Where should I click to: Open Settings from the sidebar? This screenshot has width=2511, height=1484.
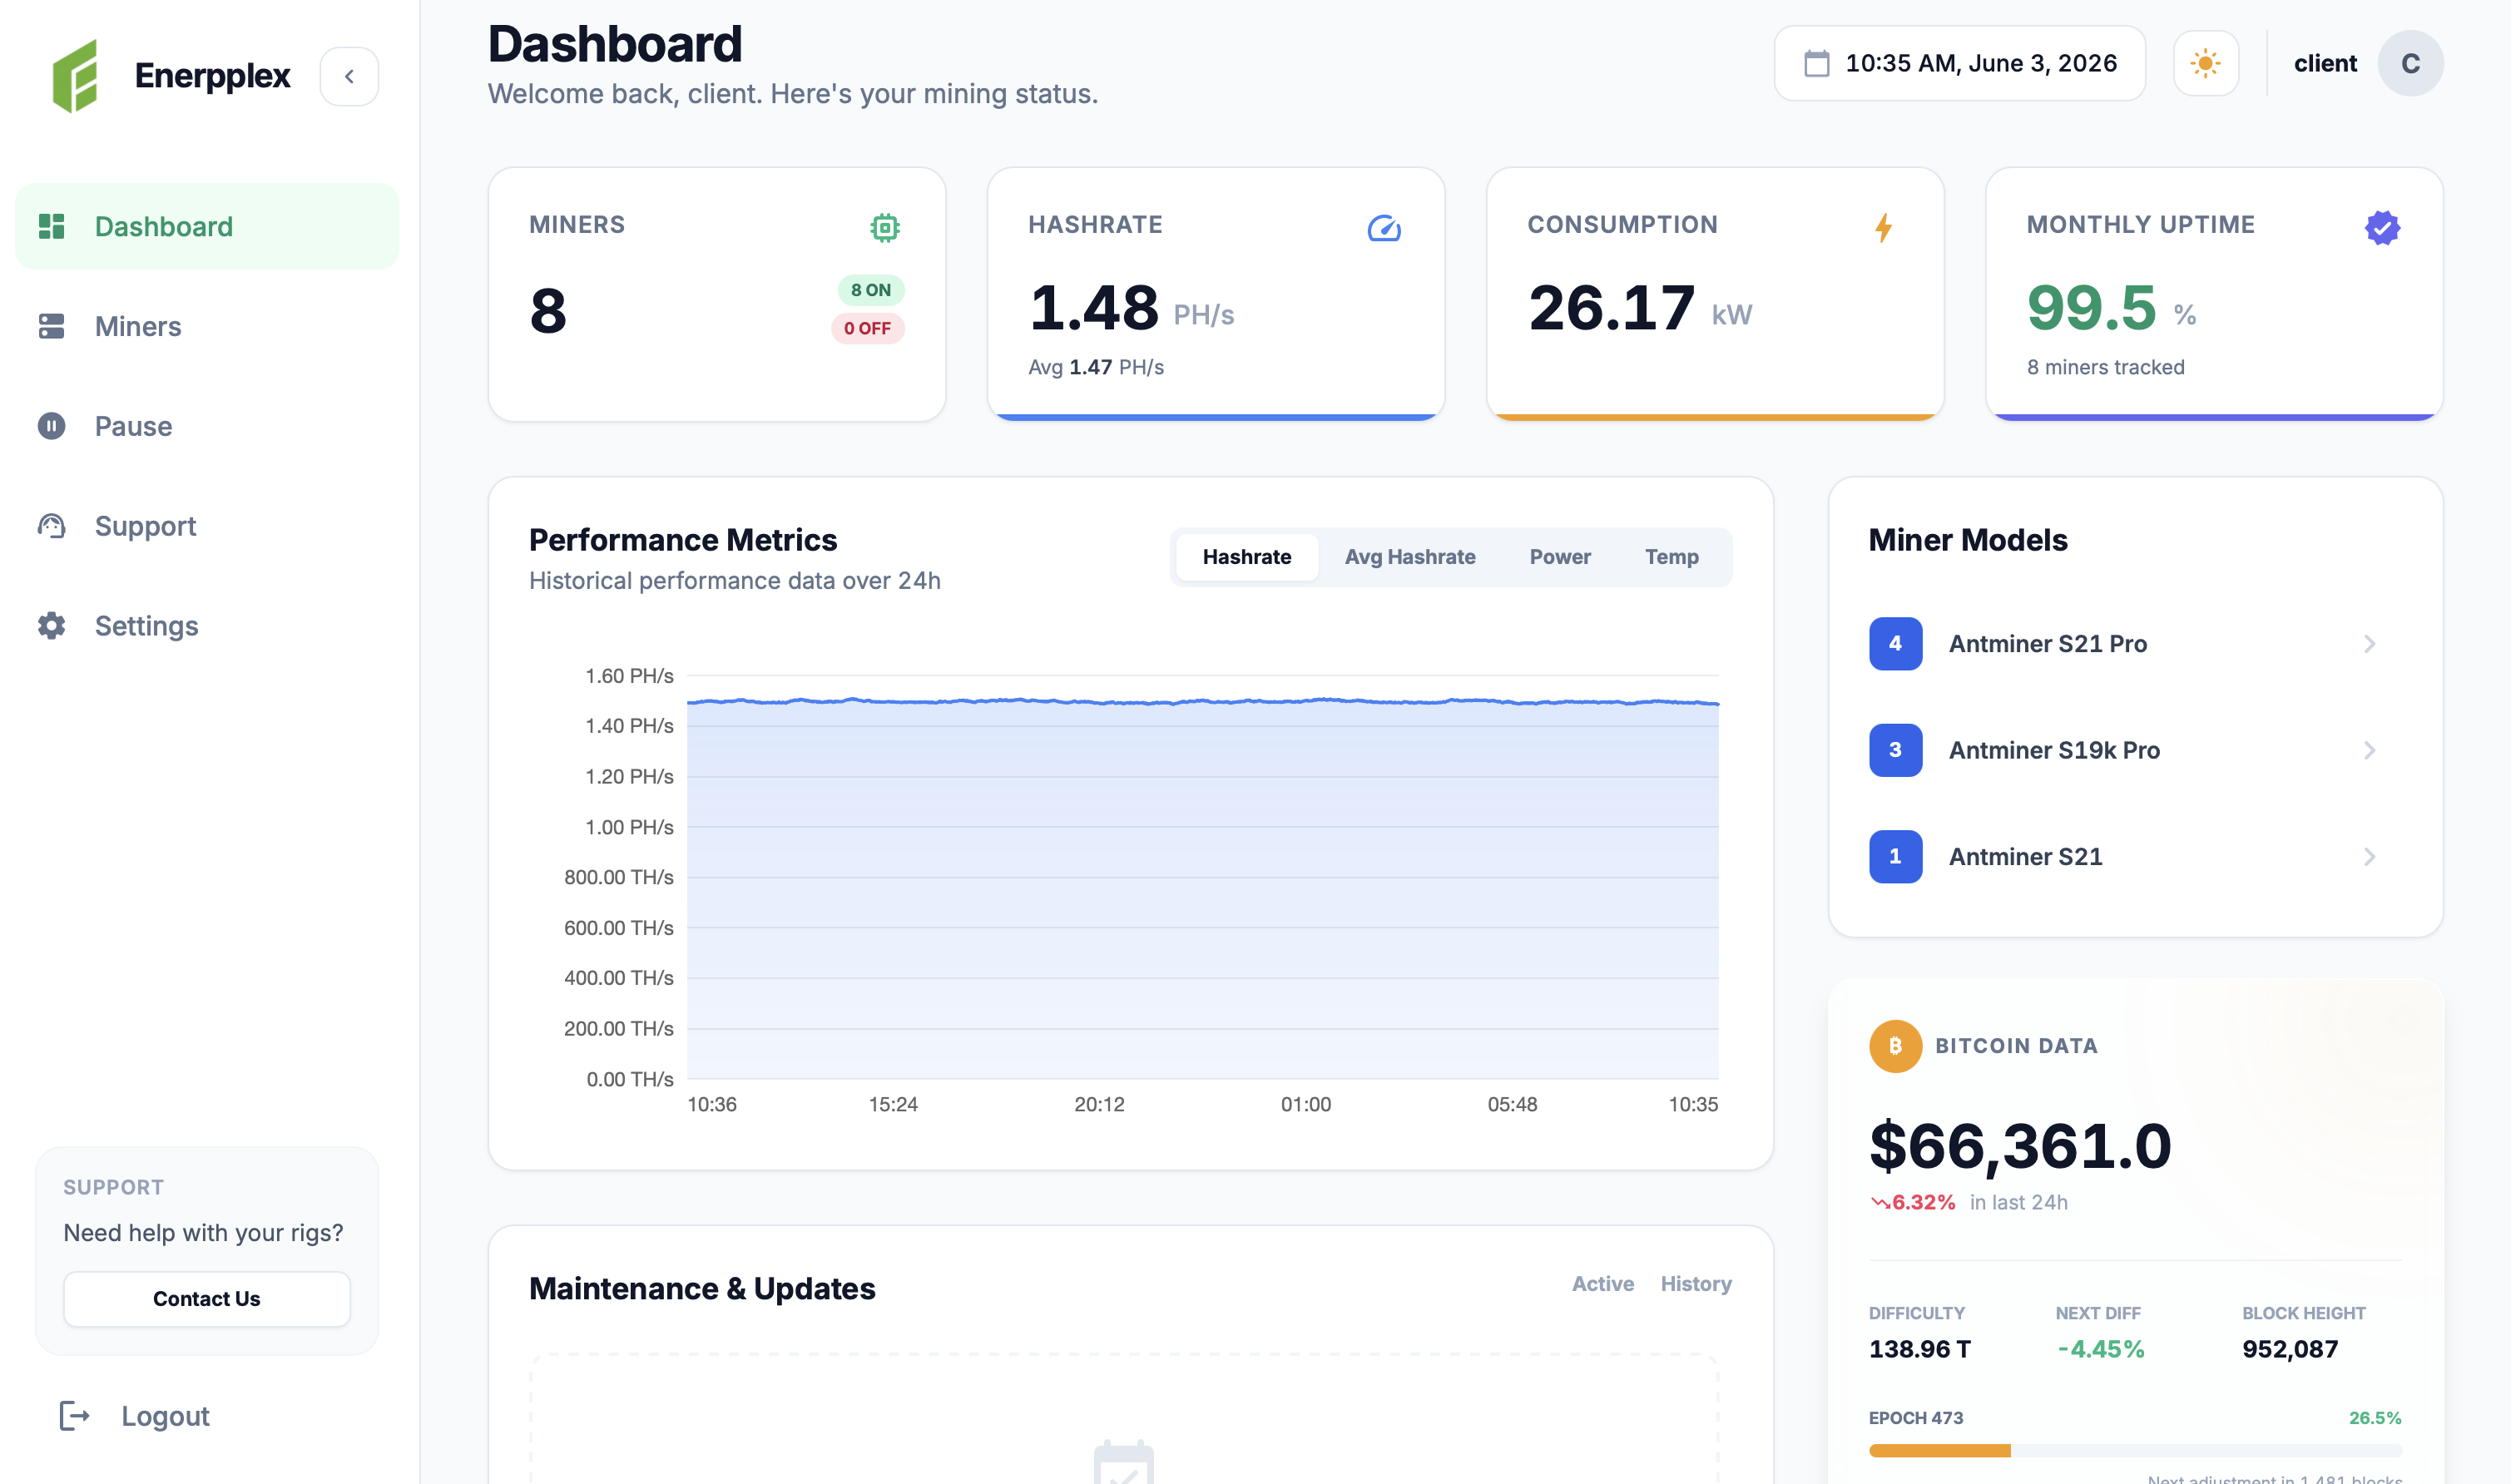coord(207,626)
